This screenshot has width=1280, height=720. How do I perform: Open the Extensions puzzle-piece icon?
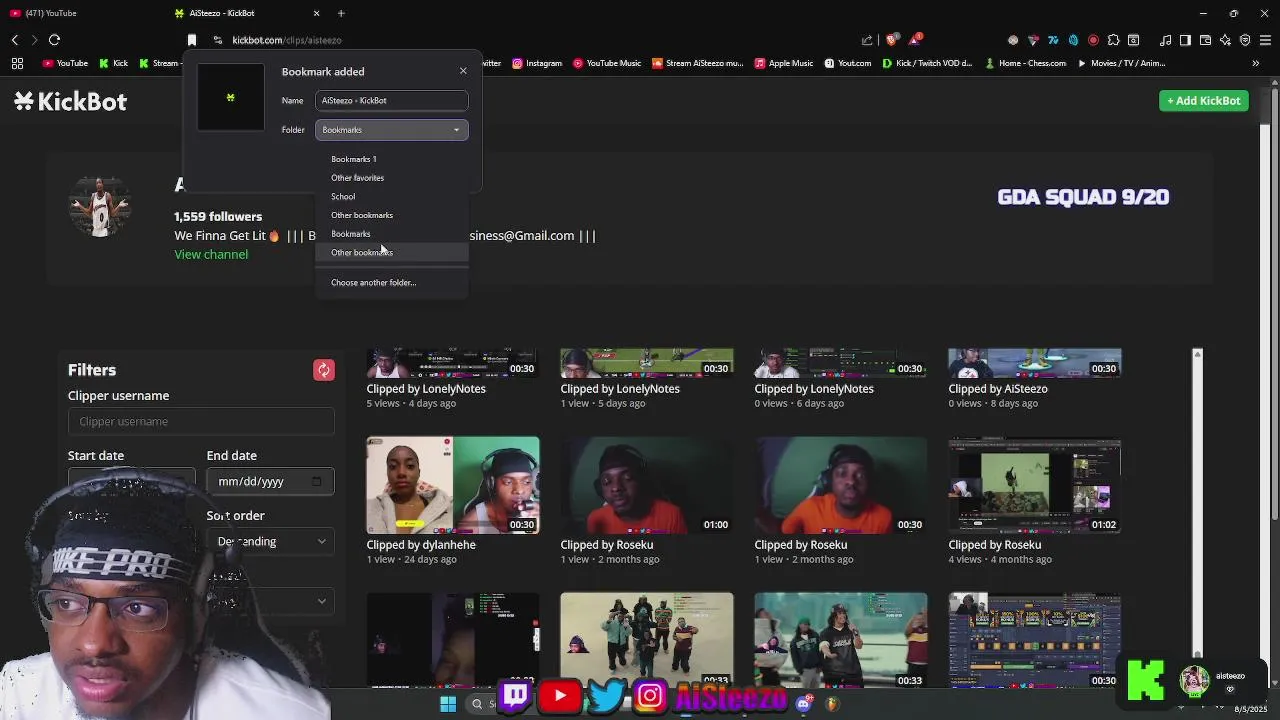(1113, 40)
